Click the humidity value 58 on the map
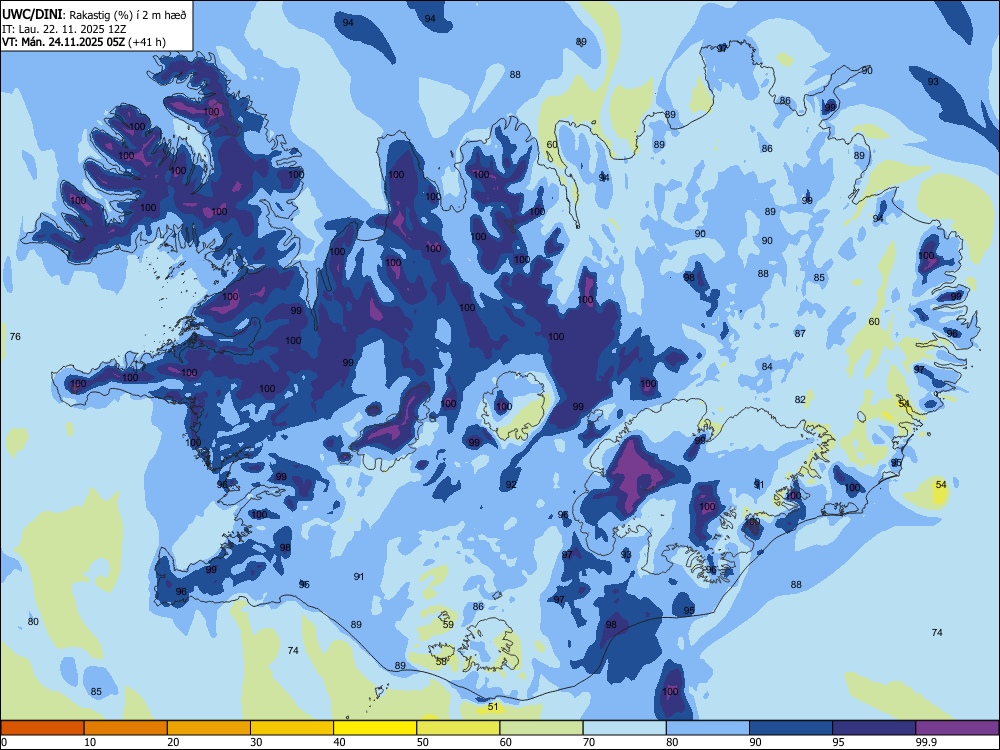1000x750 pixels. coord(441,662)
